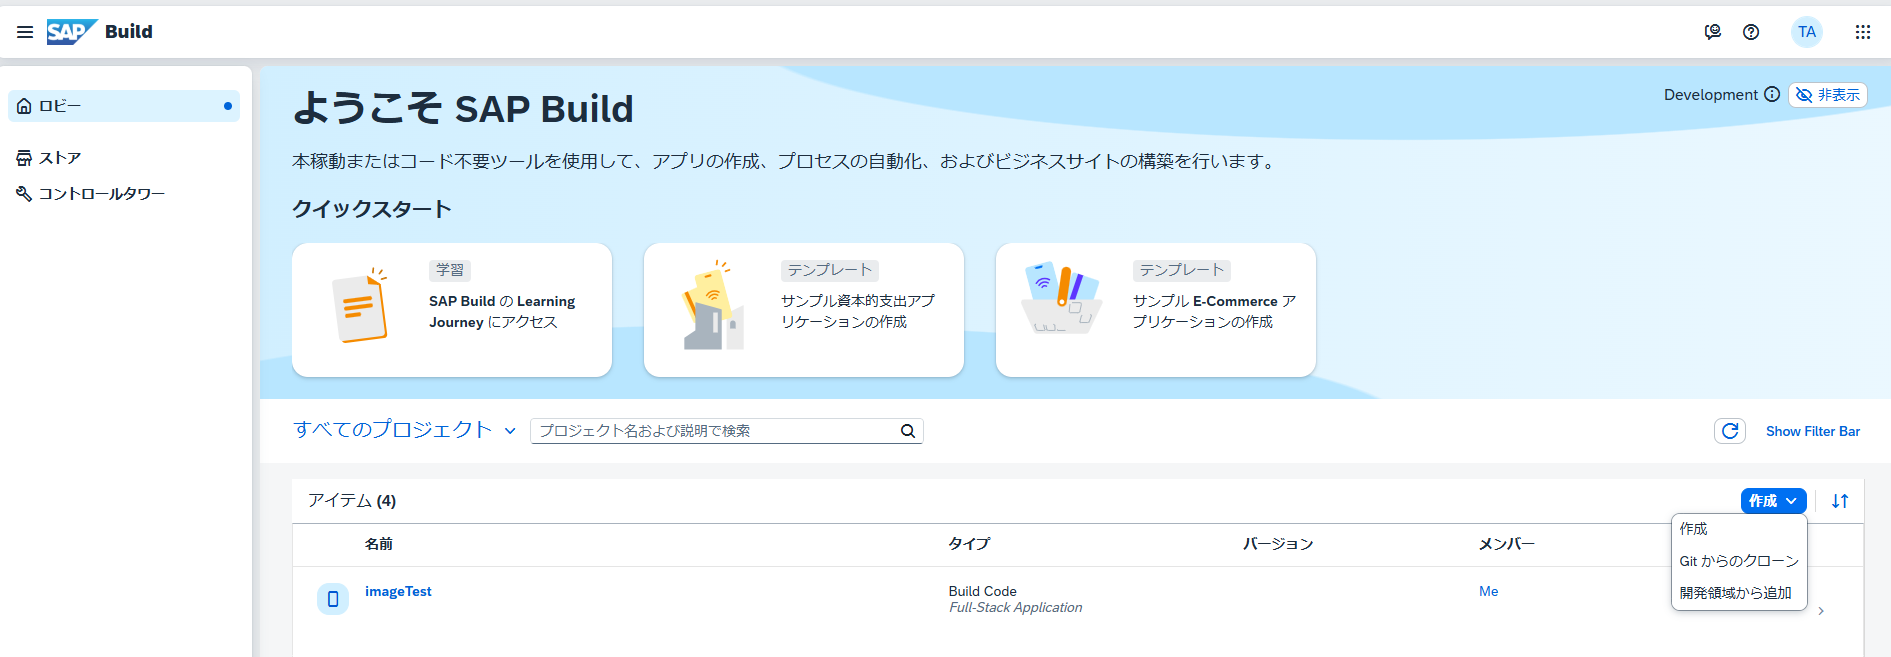Viewport: 1891px width, 657px height.
Task: Open the imageTest project link
Action: pyautogui.click(x=398, y=591)
